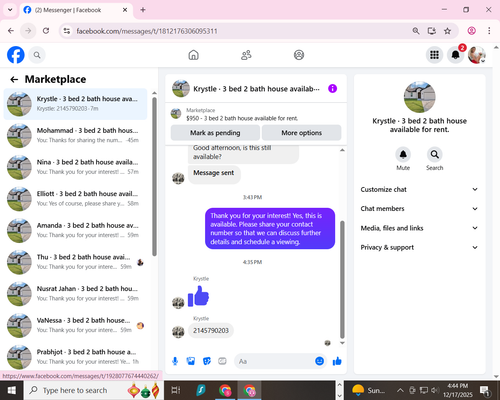Open VaNessa conversation in chat list
The width and height of the screenshot is (500, 400).
[75, 325]
